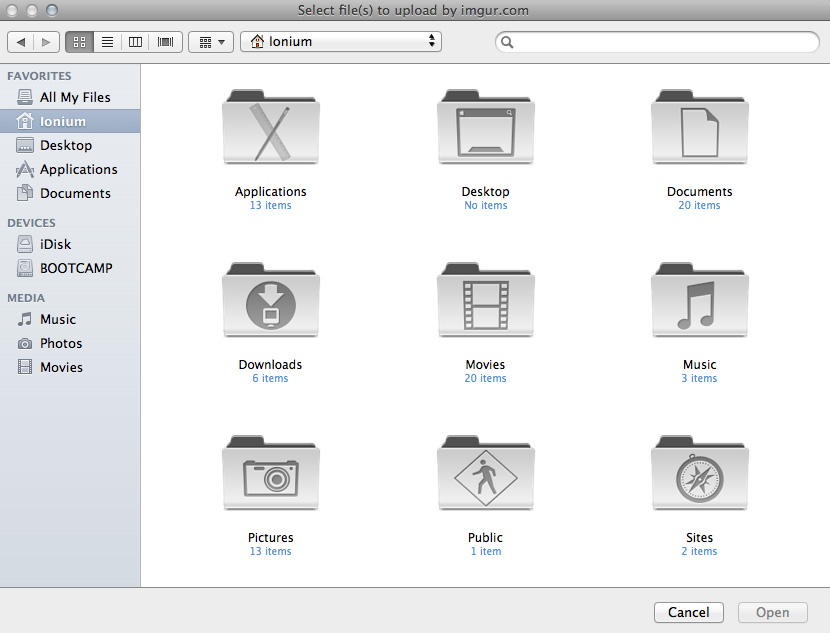Click the Downloads folder name label

point(270,365)
